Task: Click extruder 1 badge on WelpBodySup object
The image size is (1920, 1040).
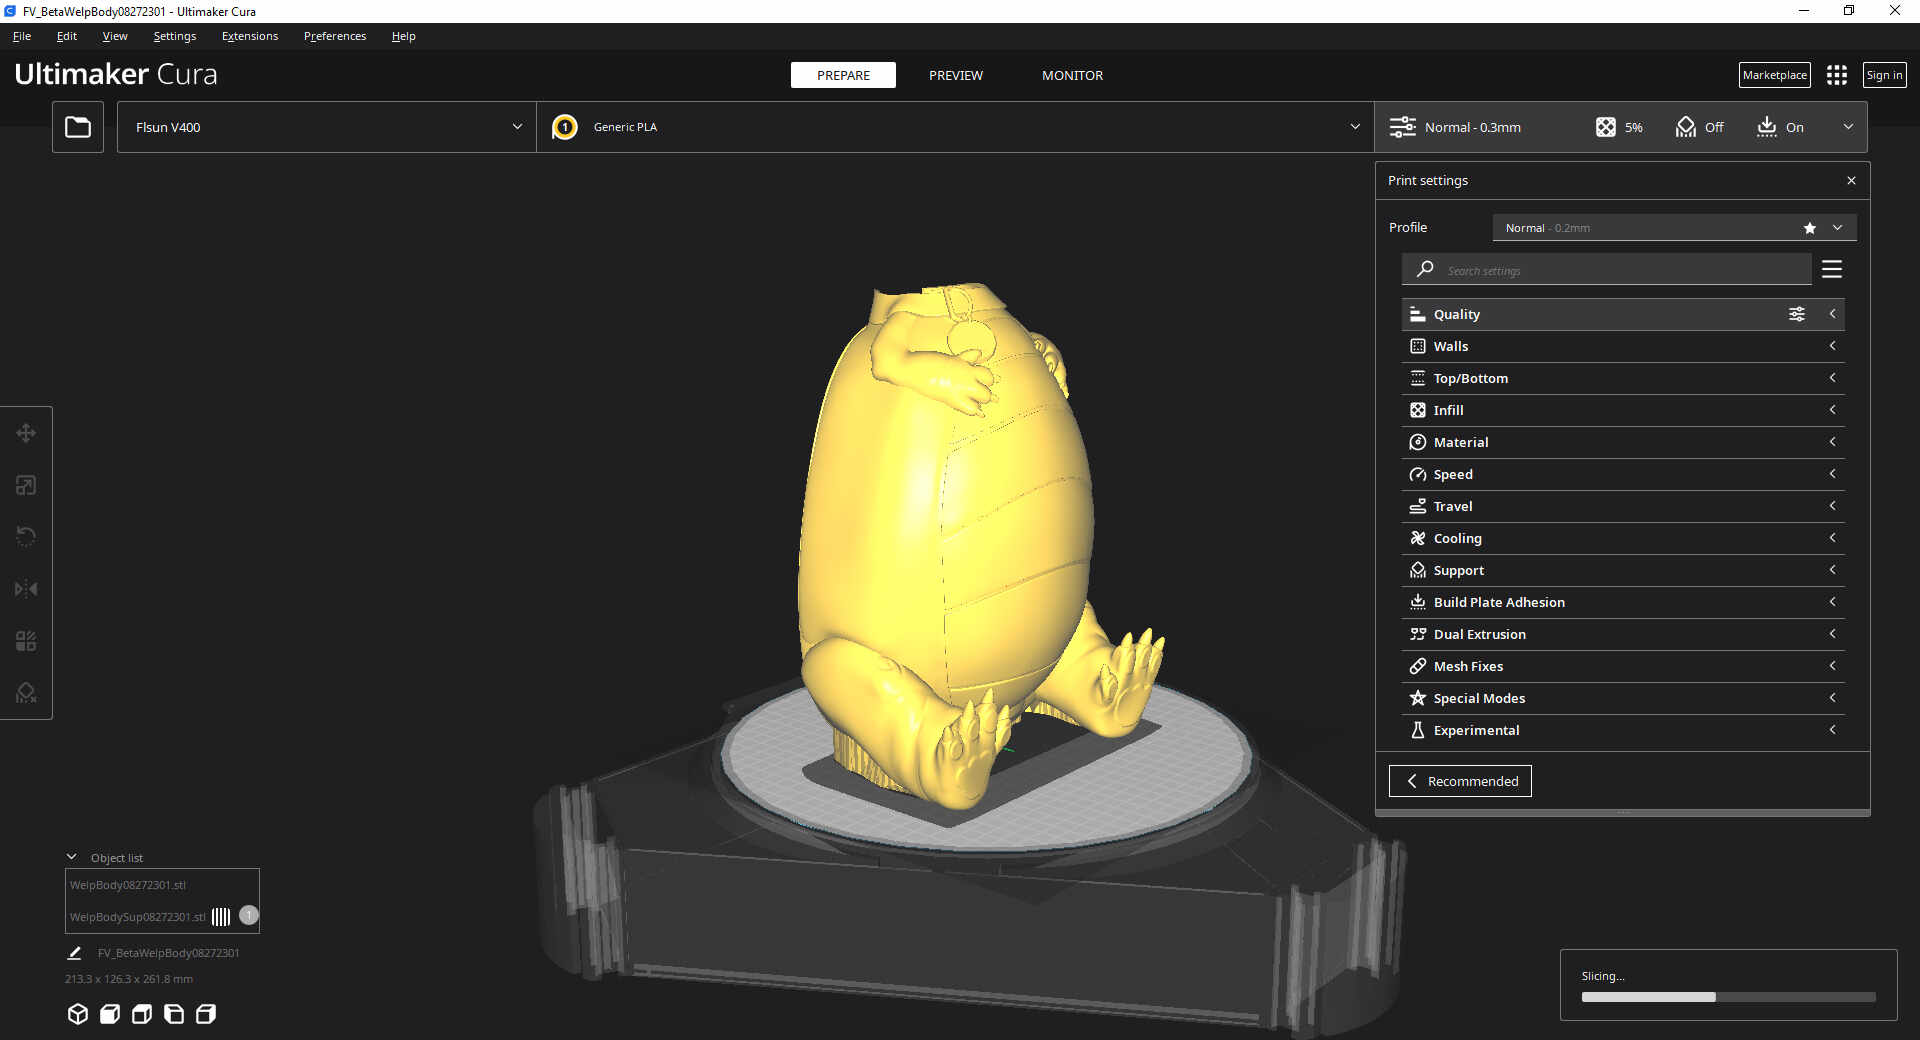Action: point(249,915)
